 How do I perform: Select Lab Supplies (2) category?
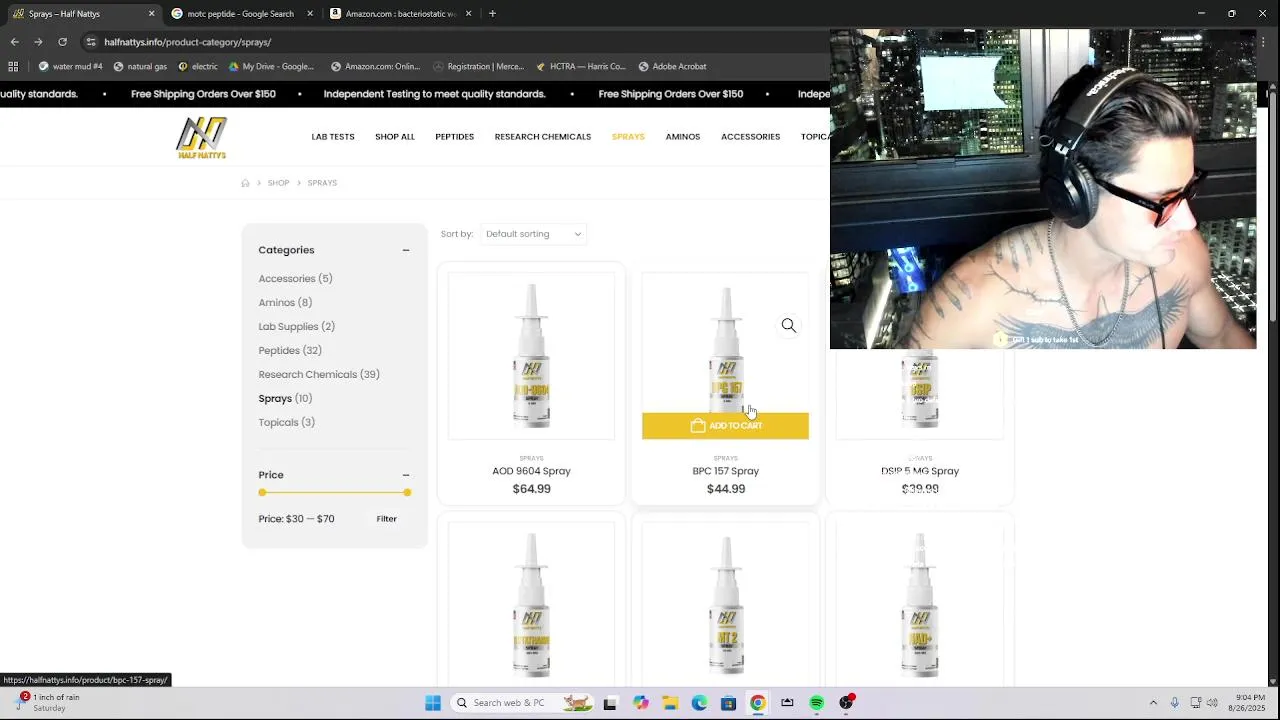[x=297, y=327]
